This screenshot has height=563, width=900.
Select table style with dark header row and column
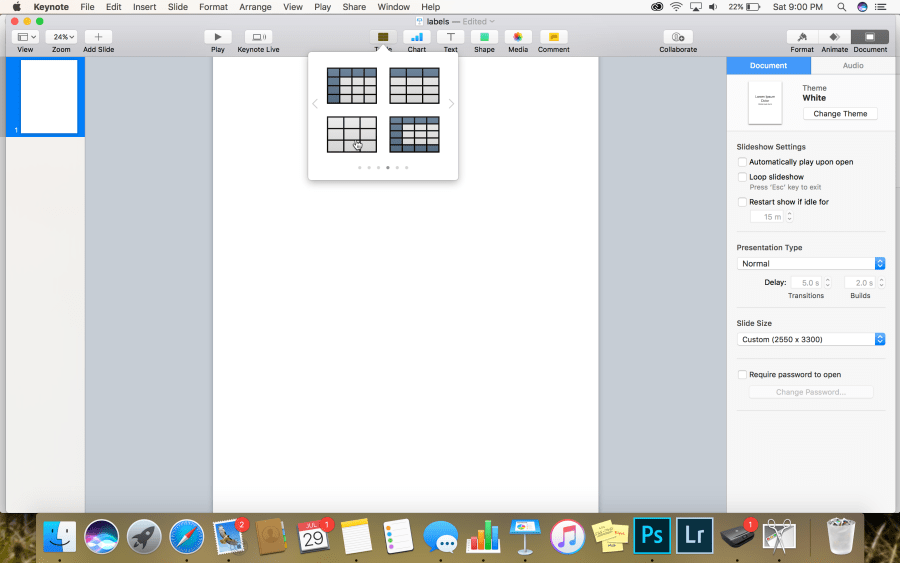tap(352, 86)
